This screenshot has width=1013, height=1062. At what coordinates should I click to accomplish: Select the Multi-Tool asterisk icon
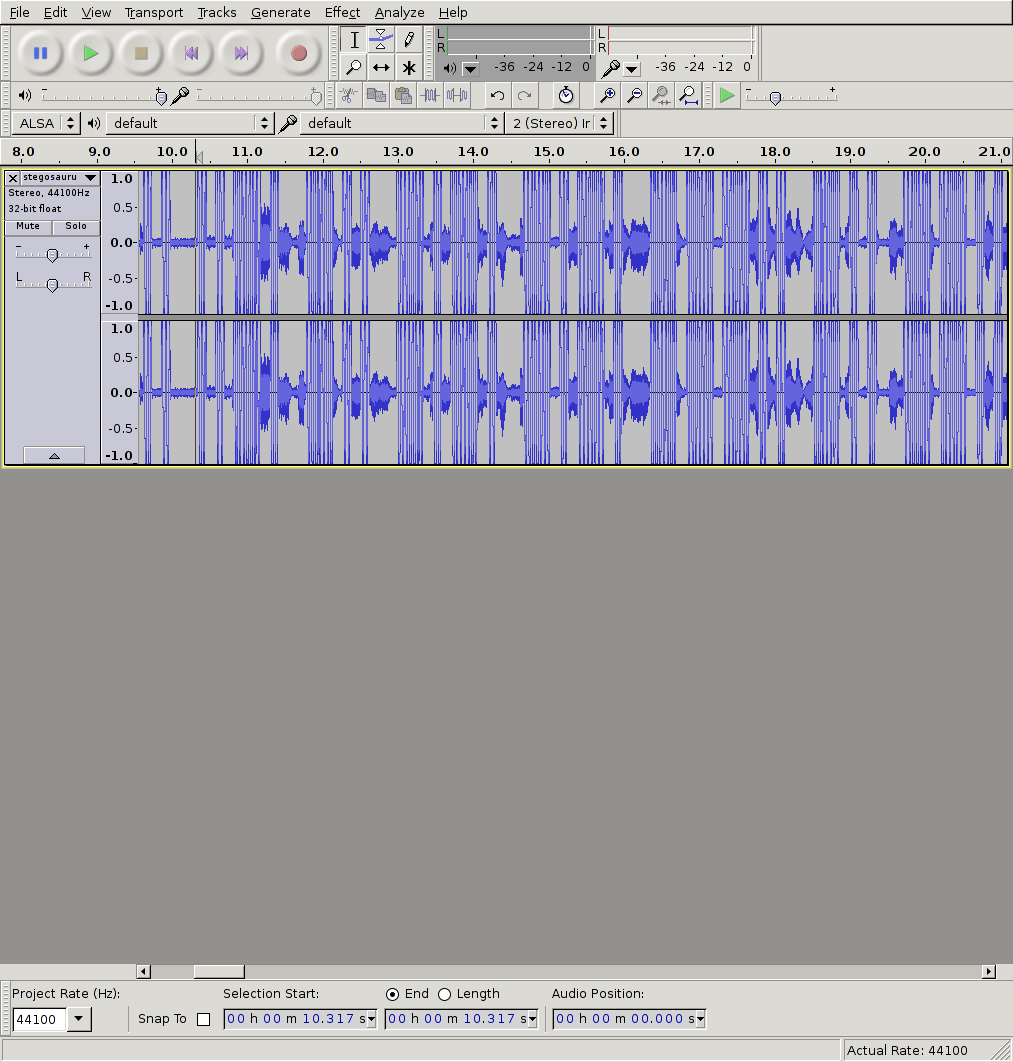(x=409, y=68)
